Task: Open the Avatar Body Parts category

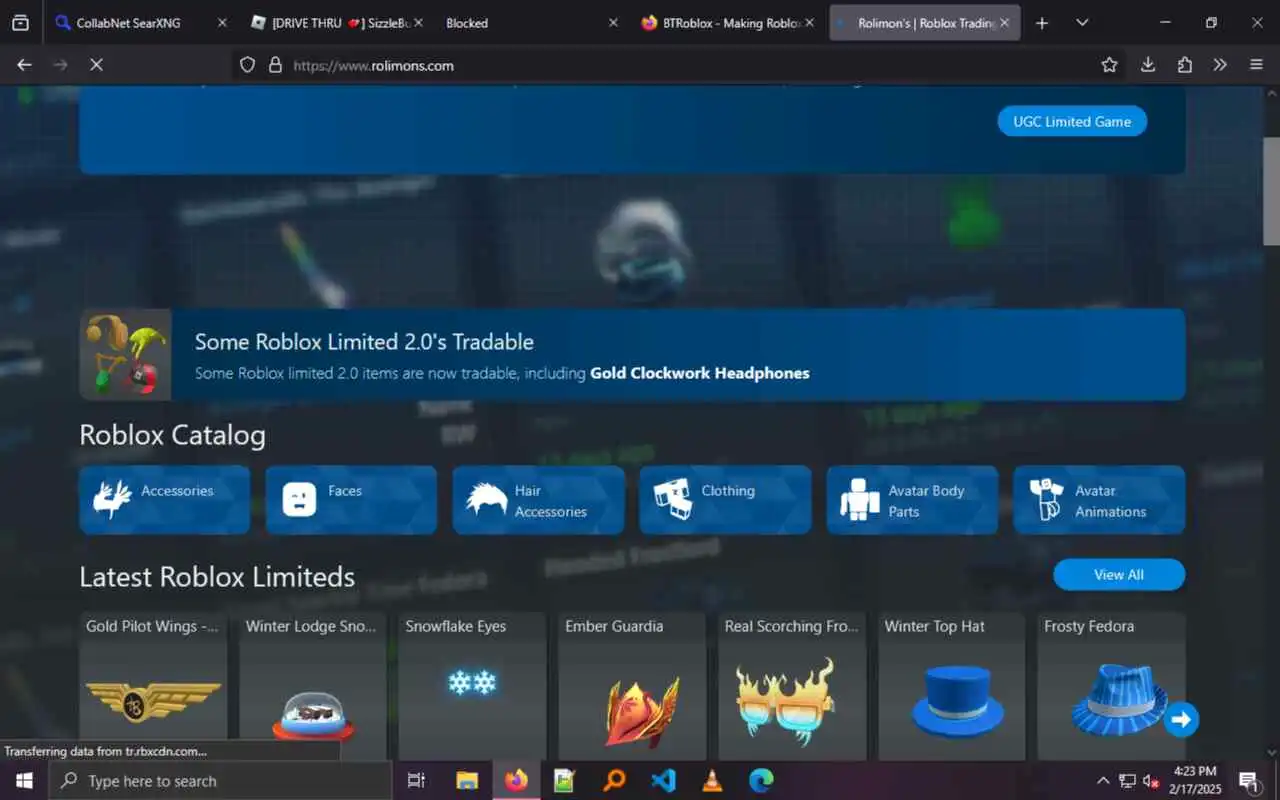Action: [912, 500]
